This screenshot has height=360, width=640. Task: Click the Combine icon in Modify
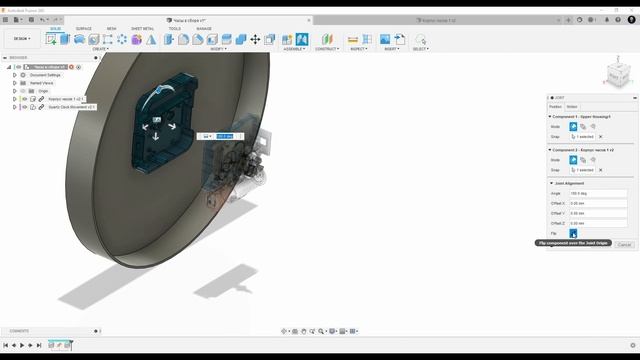(241, 39)
